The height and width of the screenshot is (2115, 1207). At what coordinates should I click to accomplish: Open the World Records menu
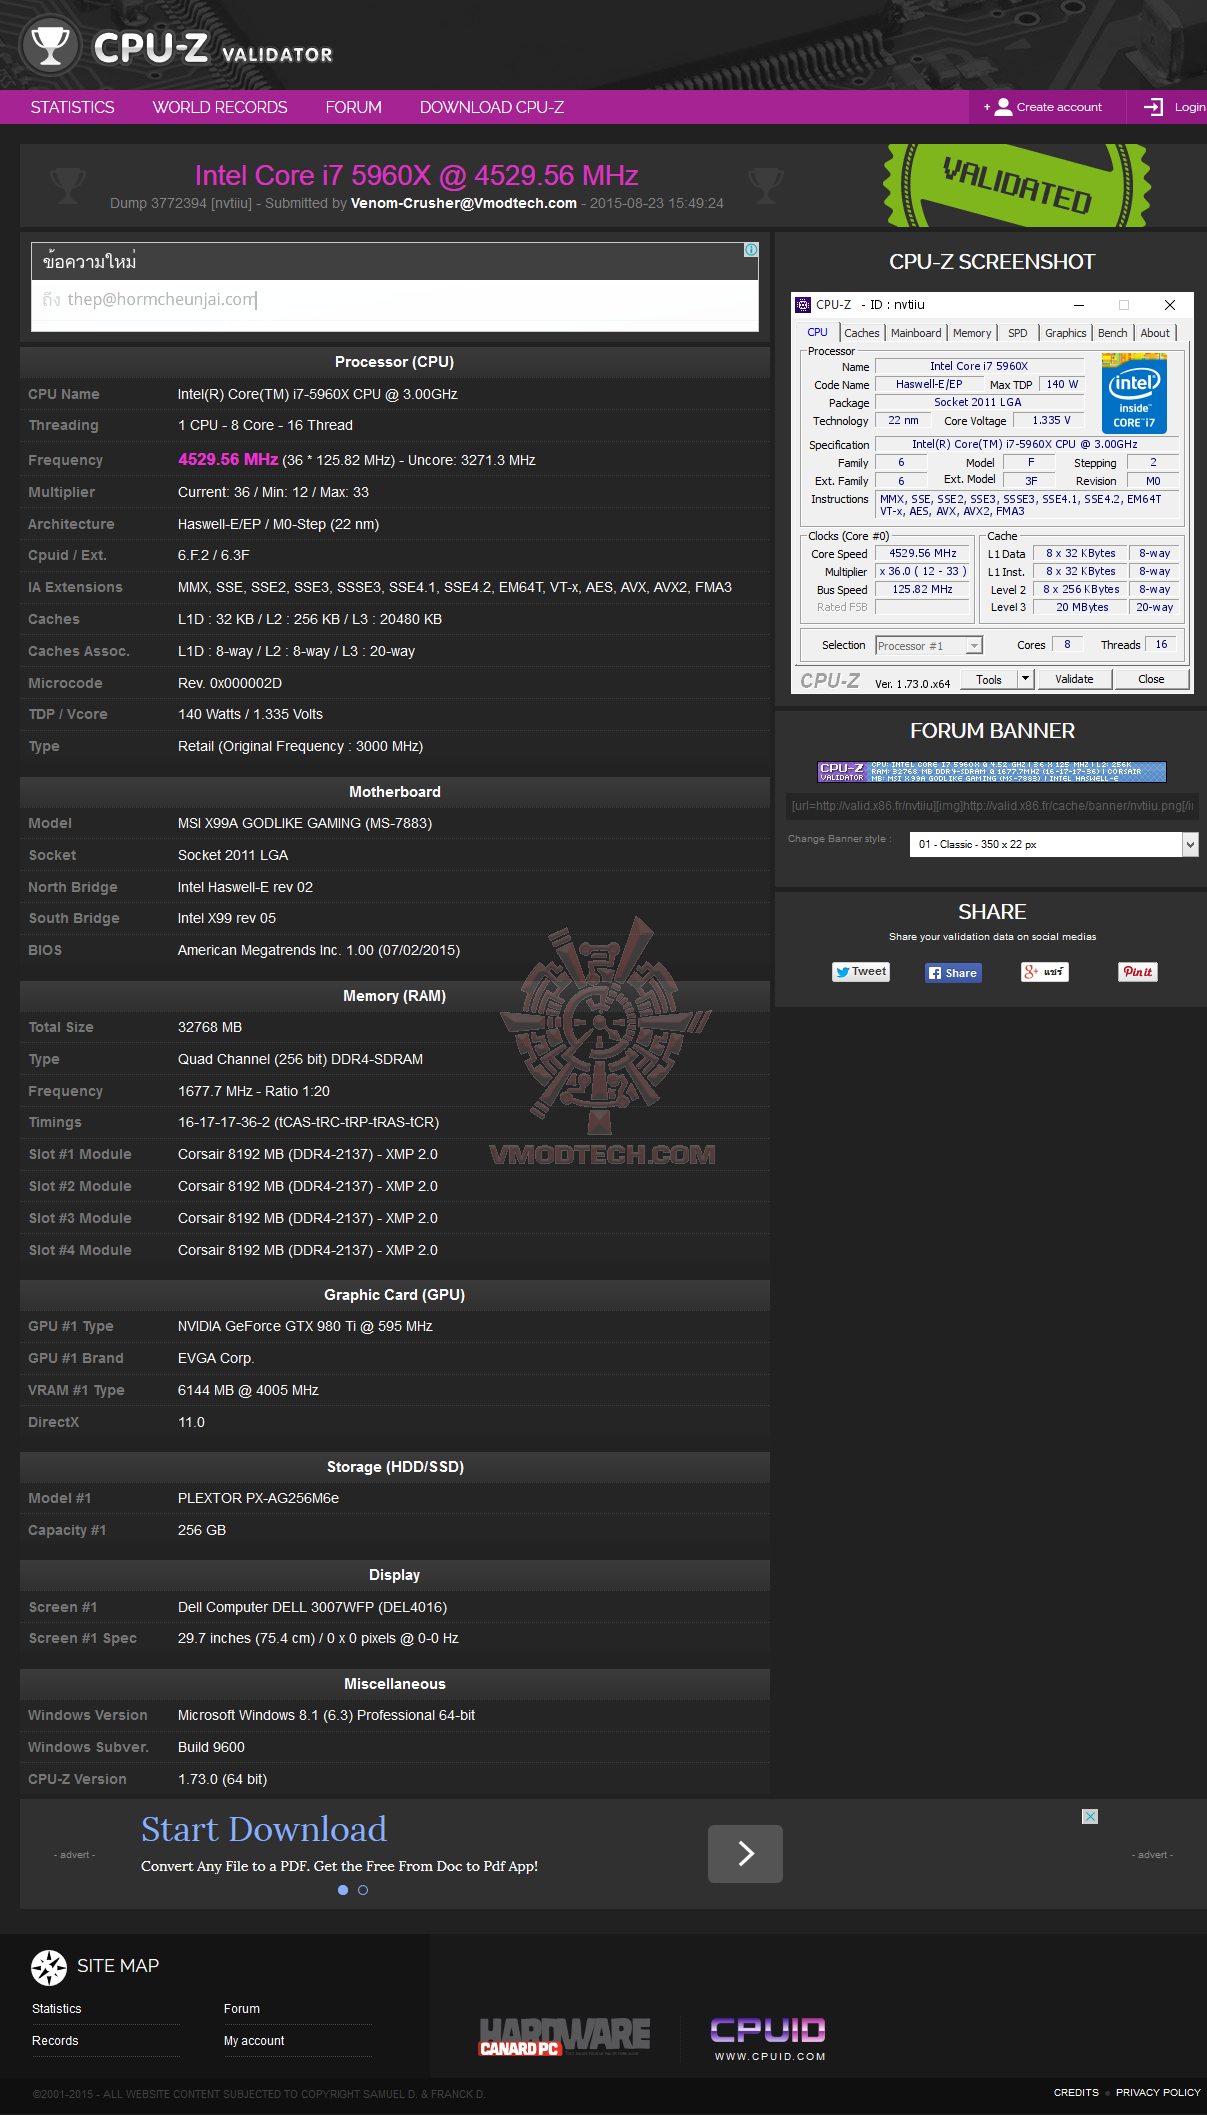(220, 107)
